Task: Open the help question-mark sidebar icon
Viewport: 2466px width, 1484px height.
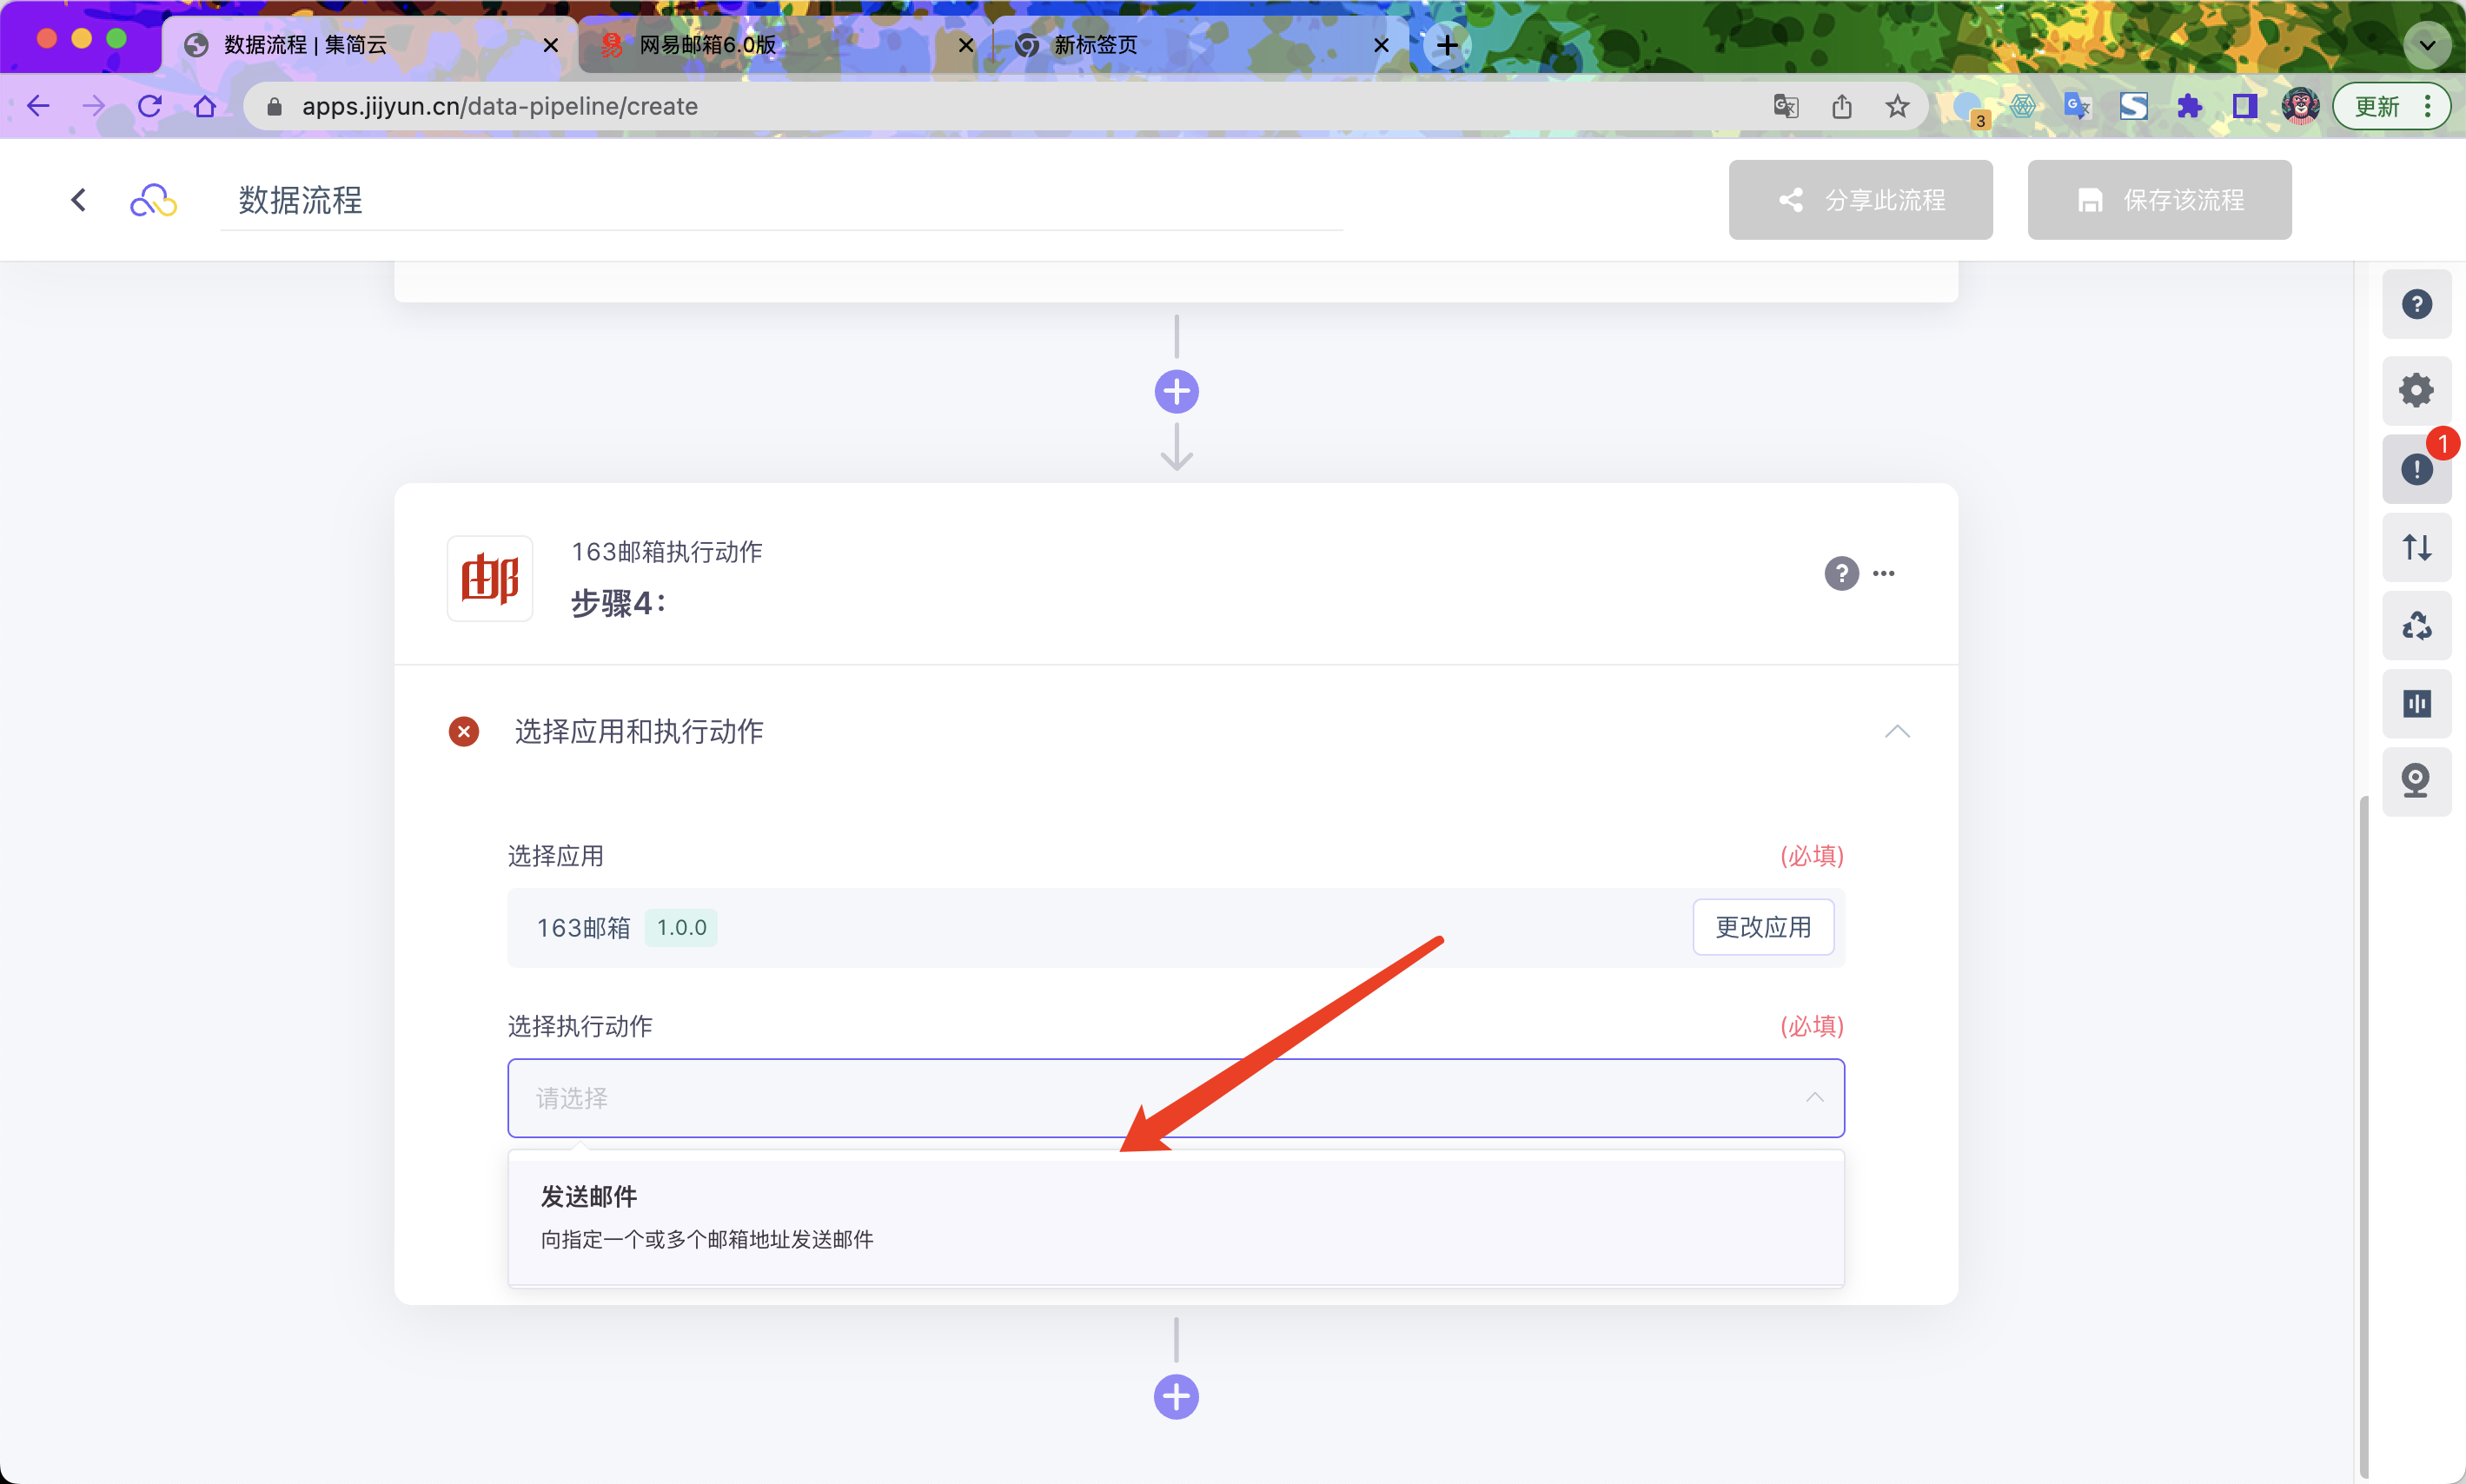Action: point(2416,304)
